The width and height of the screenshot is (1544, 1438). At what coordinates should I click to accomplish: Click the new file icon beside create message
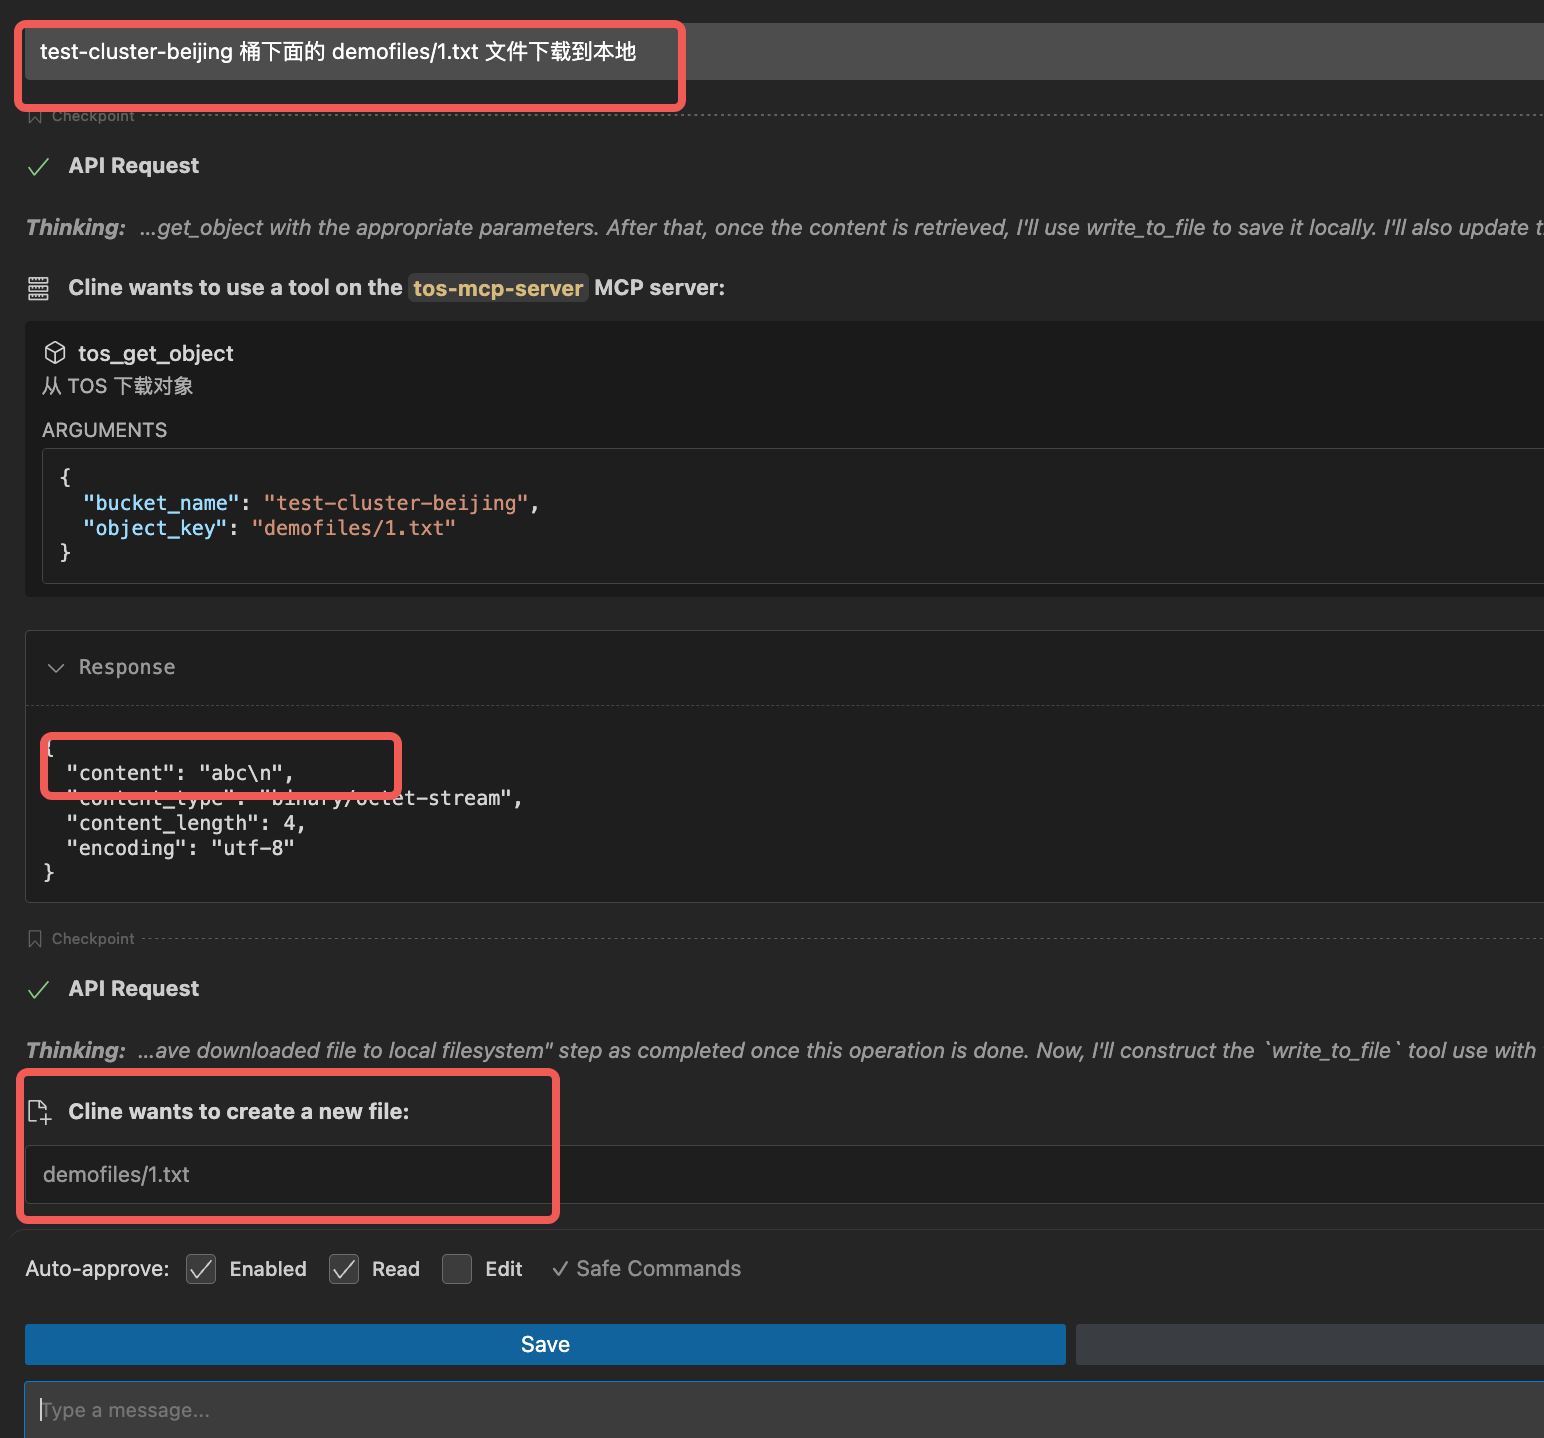tap(39, 1112)
